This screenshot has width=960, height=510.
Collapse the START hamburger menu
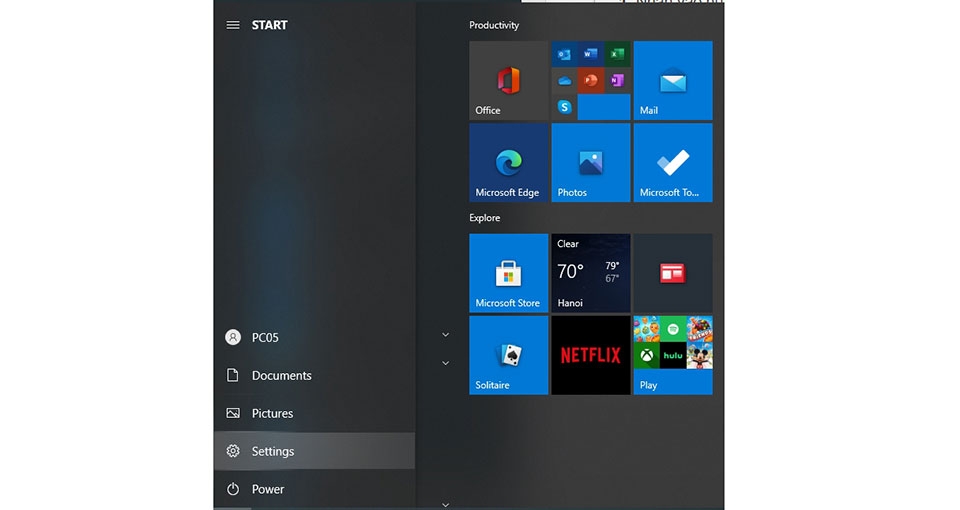tap(233, 25)
